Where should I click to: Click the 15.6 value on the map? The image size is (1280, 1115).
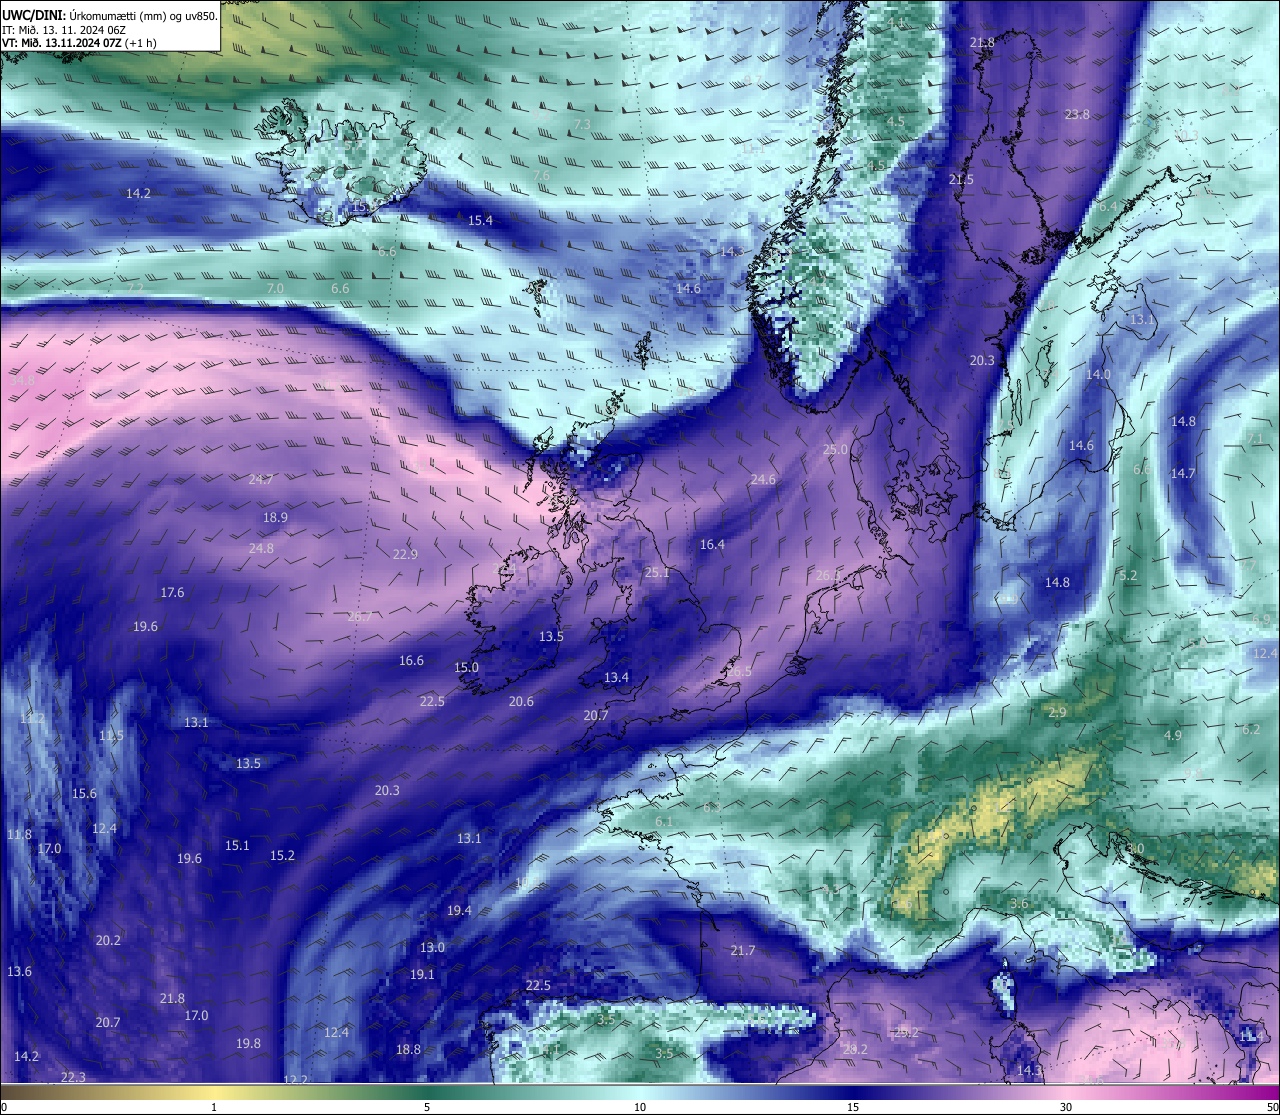pos(84,794)
